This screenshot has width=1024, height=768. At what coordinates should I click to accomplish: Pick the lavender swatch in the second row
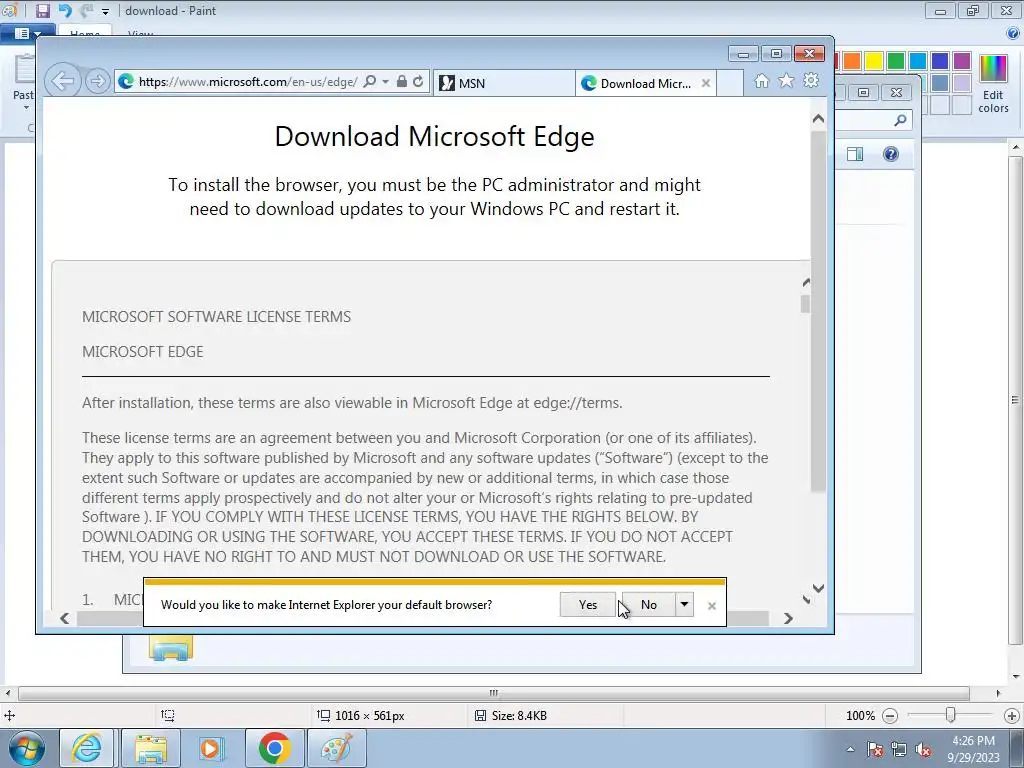point(962,82)
